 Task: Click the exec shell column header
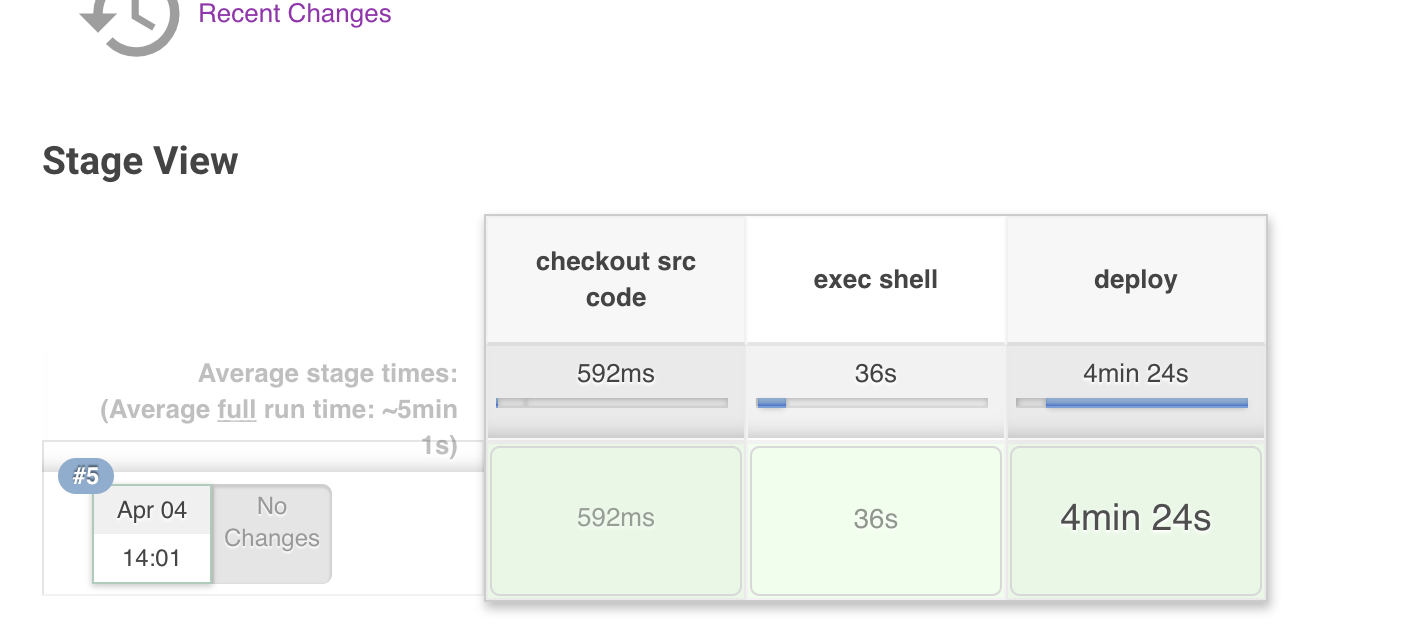876,279
